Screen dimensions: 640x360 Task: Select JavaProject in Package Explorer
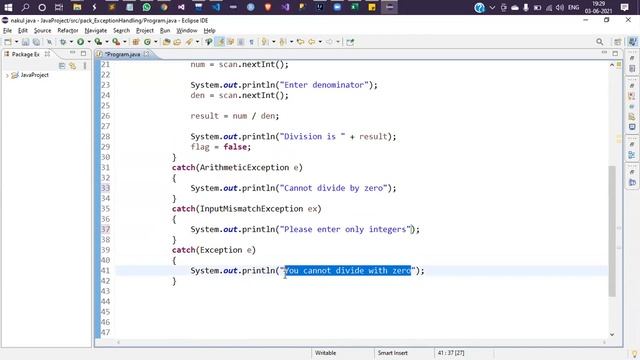click(x=34, y=75)
